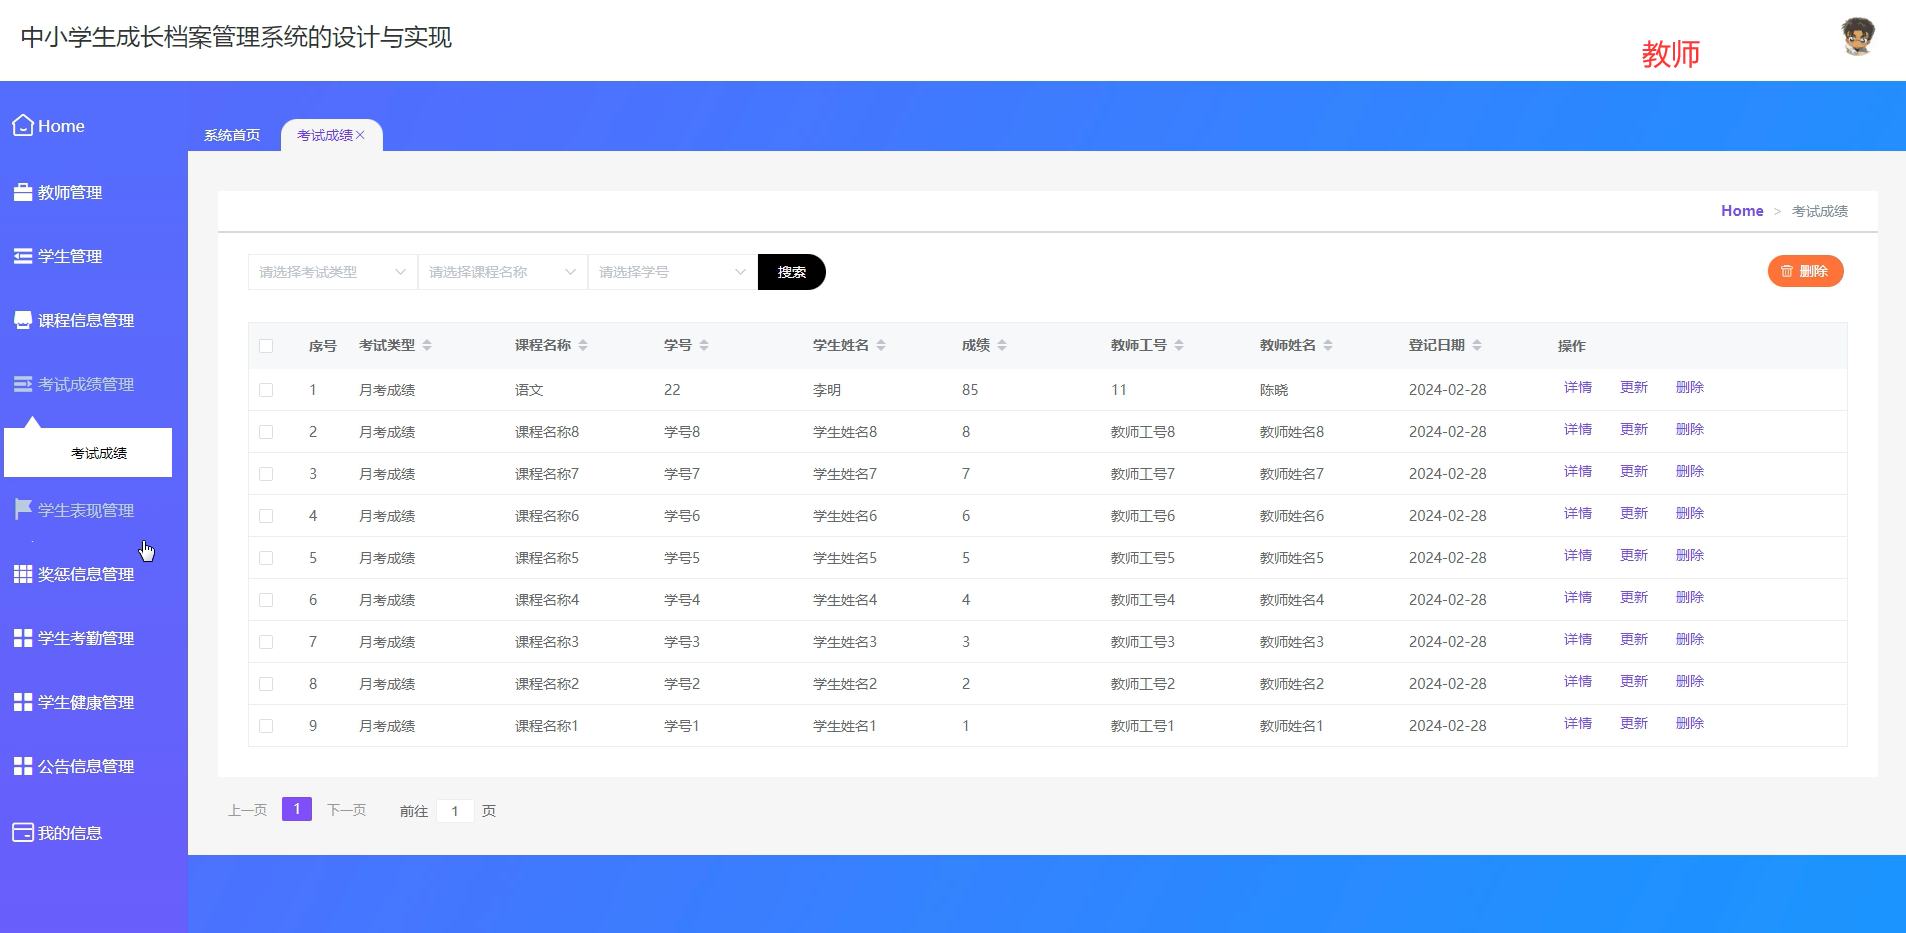Viewport: 1906px width, 933px height.
Task: Click the icon beside 课程信息管理
Action: pos(23,320)
